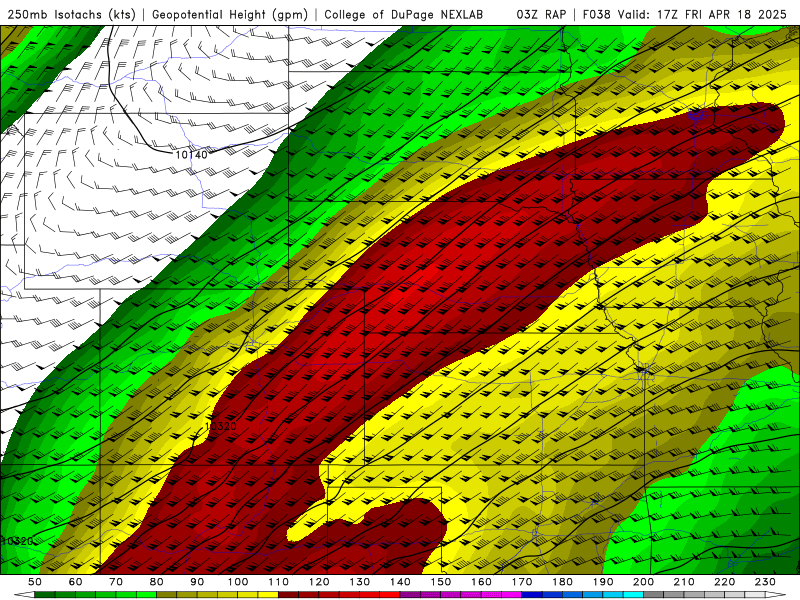Select the 180 knots scale label
The image size is (800, 600).
pos(562,582)
